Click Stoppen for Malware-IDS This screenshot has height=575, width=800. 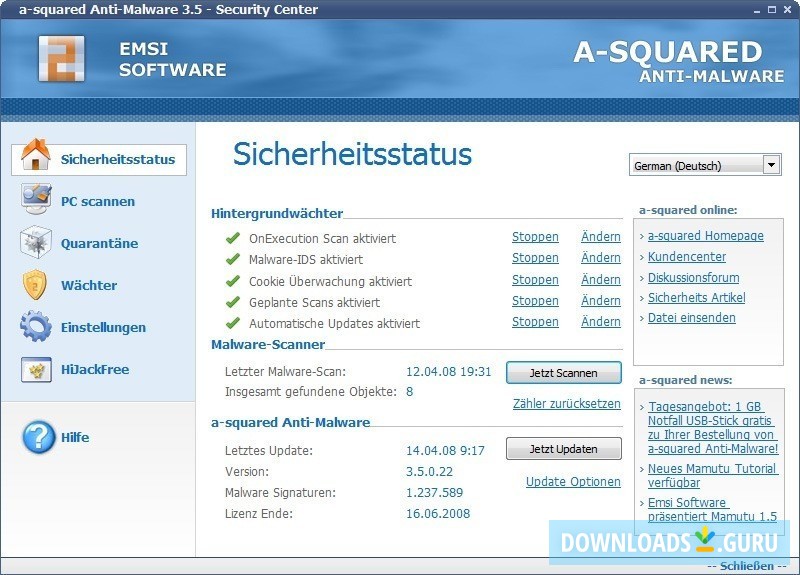click(535, 258)
